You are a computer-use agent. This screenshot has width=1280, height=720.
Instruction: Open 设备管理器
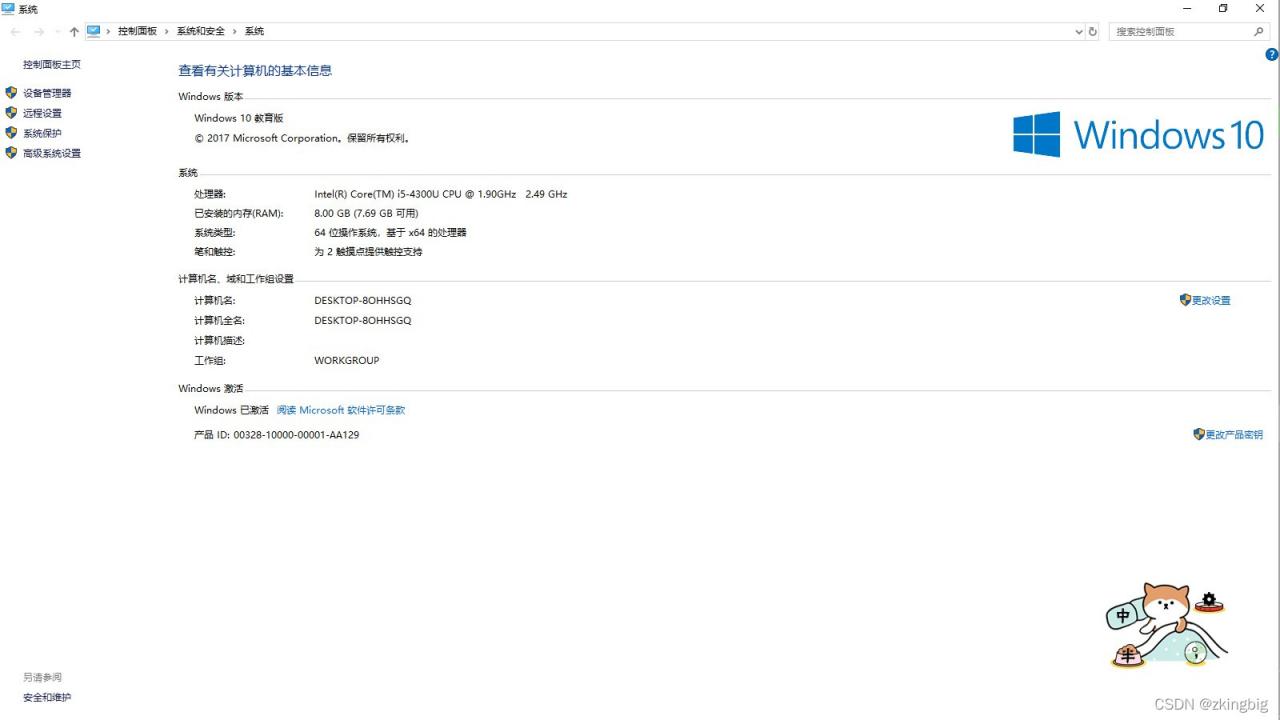47,93
